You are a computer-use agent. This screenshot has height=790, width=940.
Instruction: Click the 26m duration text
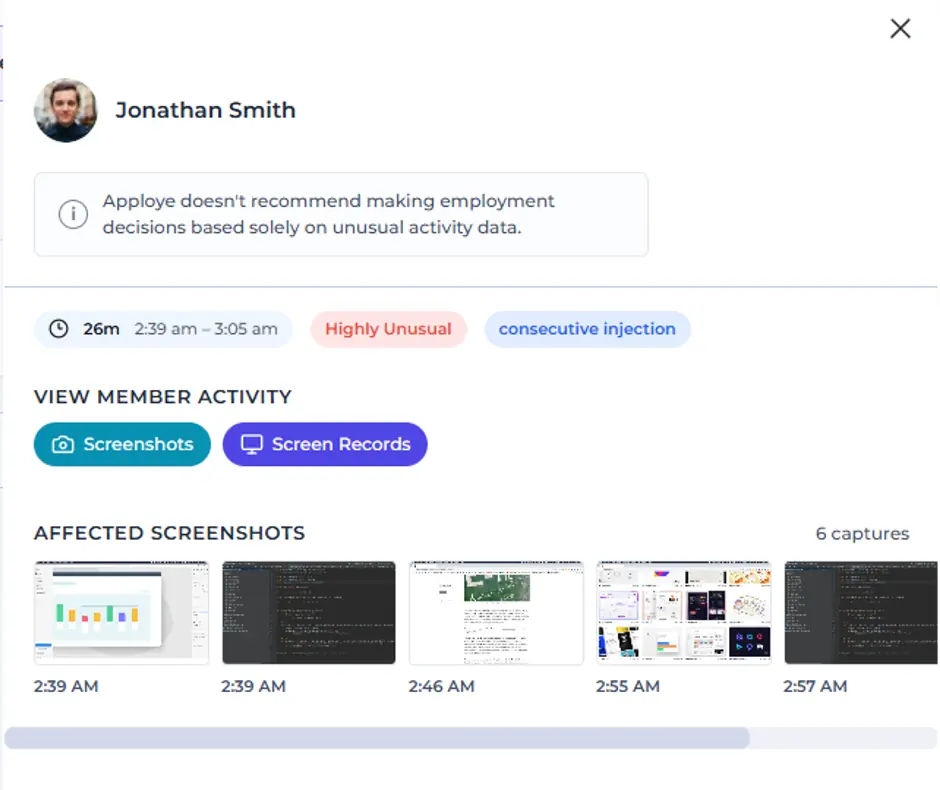pyautogui.click(x=101, y=329)
